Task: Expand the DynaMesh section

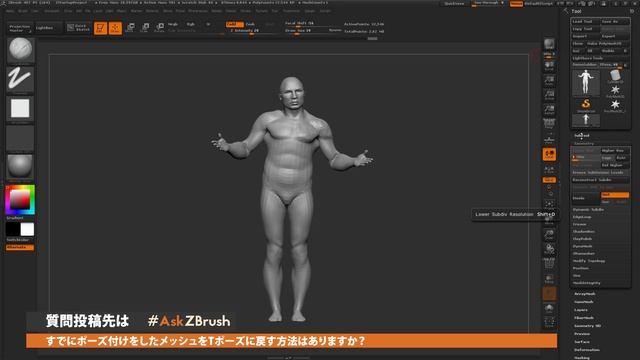Action: click(x=582, y=247)
